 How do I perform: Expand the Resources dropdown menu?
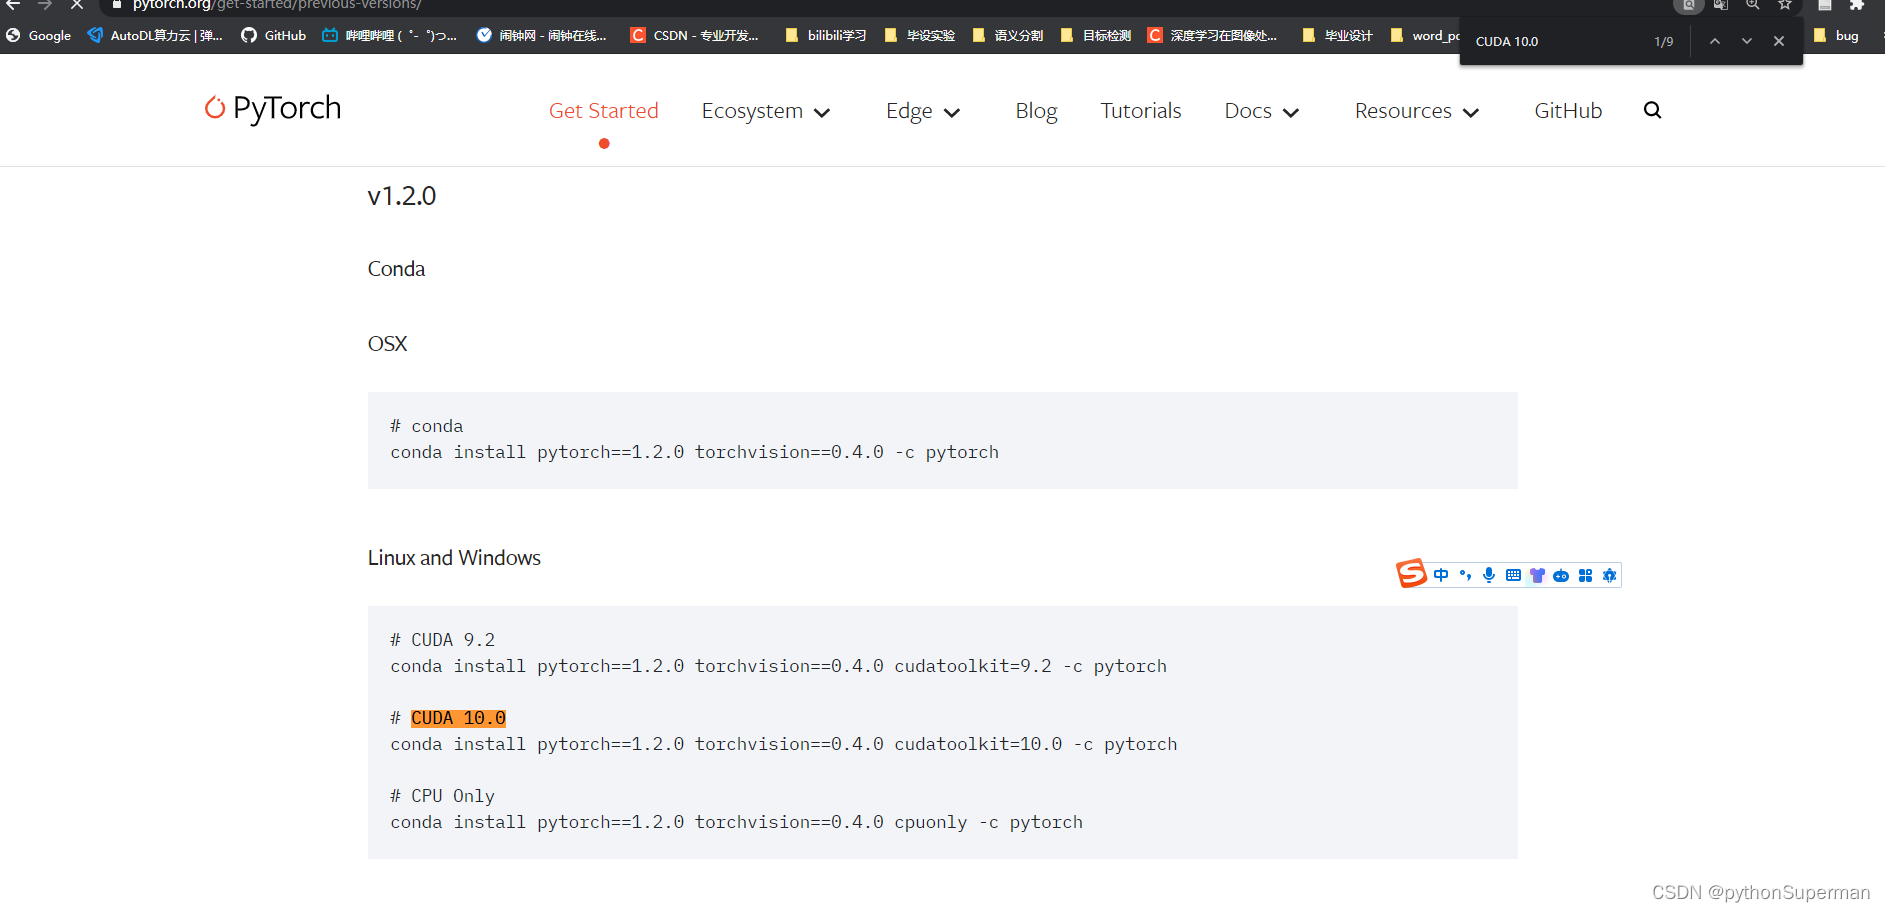point(1417,111)
